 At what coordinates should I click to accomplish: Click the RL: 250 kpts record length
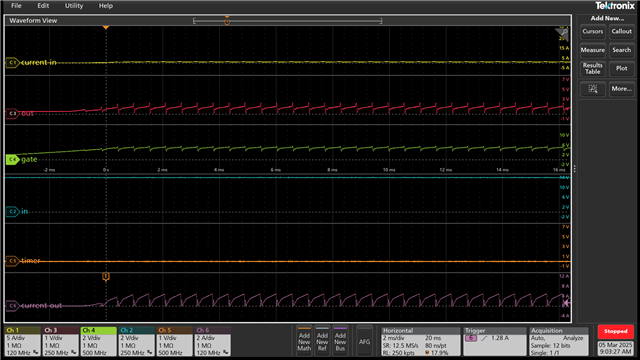(399, 353)
